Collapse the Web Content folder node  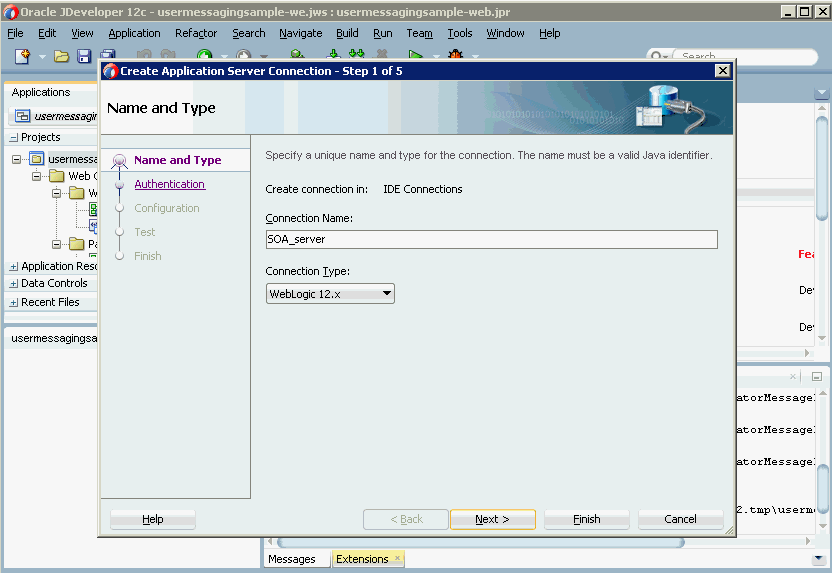pyautogui.click(x=36, y=176)
